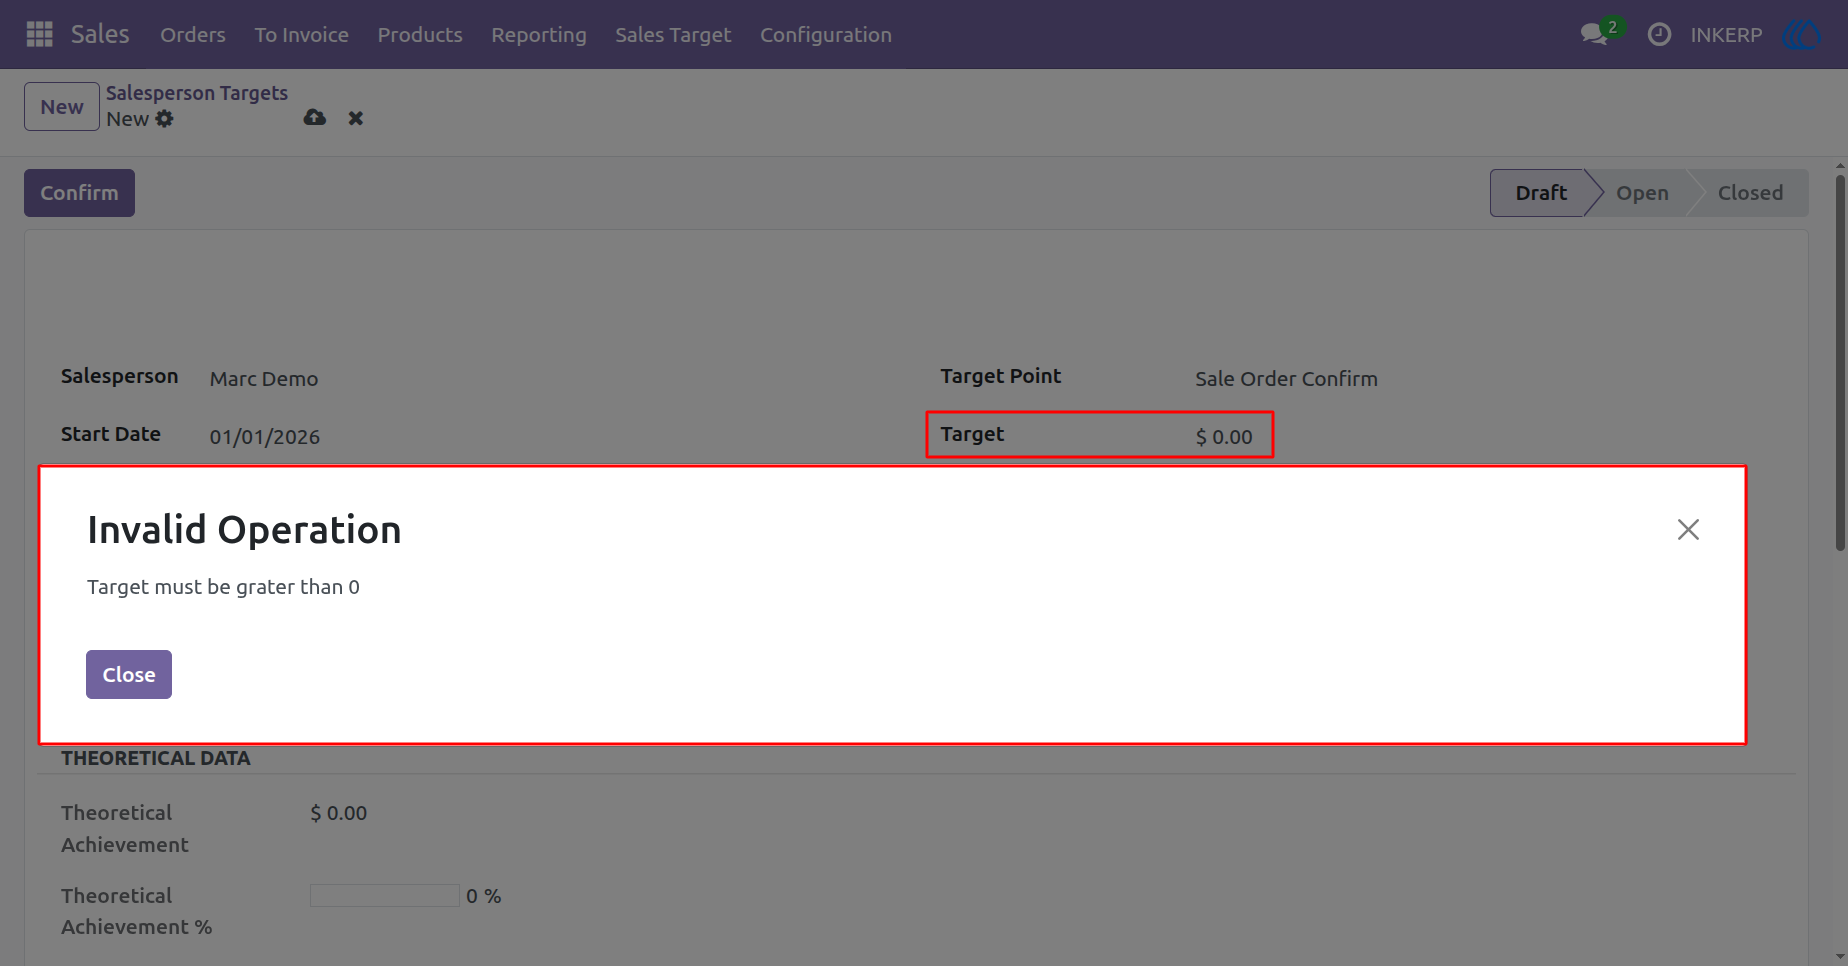Click the Confirm button

(x=79, y=193)
